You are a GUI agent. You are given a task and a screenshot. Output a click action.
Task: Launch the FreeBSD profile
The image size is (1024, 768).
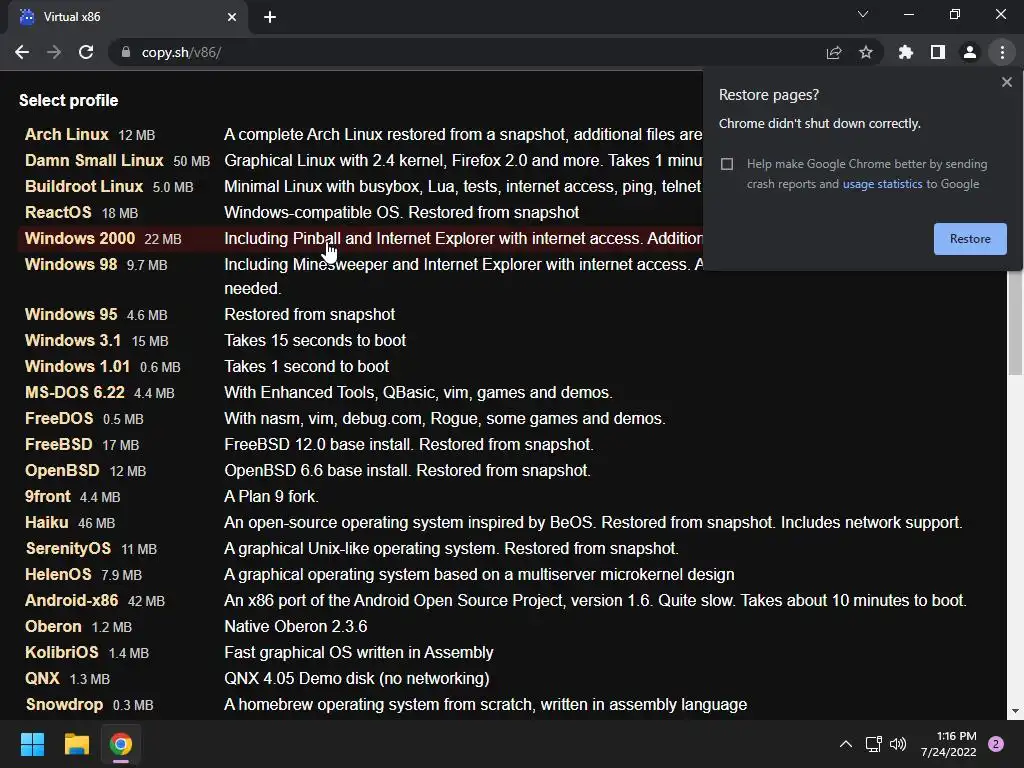(x=59, y=445)
